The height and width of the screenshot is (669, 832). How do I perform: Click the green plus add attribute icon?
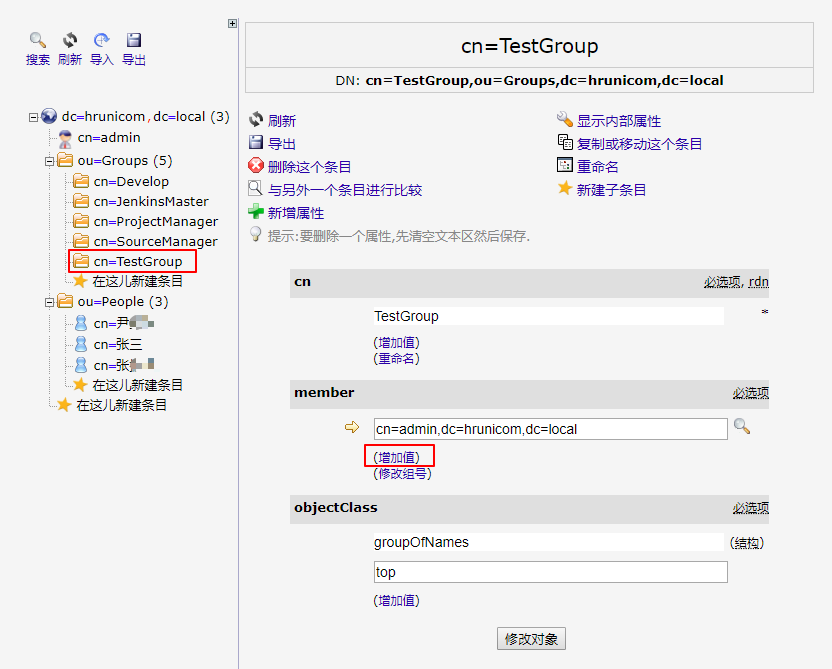256,212
